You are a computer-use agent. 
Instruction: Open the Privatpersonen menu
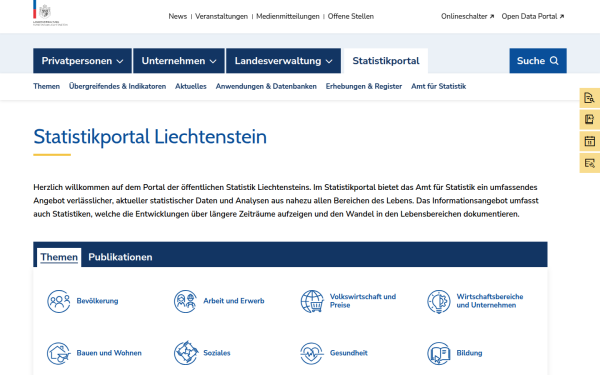click(x=82, y=61)
